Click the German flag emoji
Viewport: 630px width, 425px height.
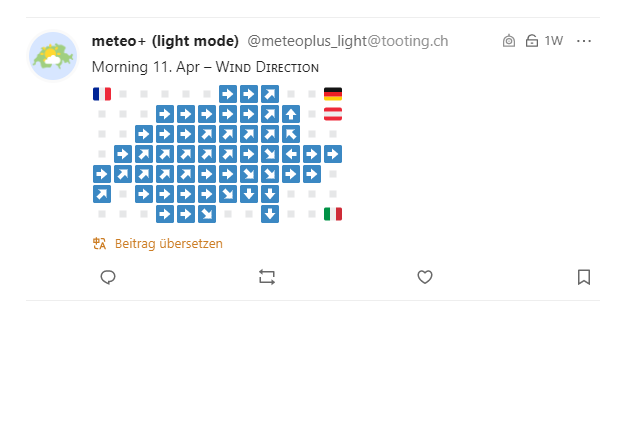coord(333,94)
